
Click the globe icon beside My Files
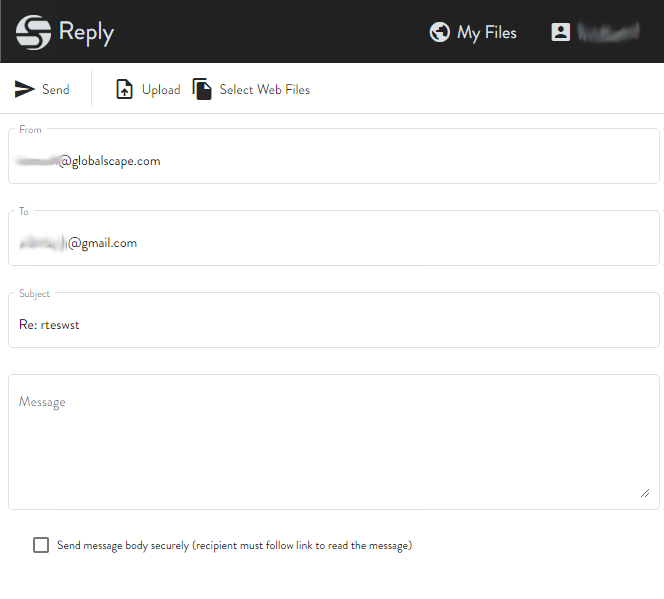pos(439,32)
